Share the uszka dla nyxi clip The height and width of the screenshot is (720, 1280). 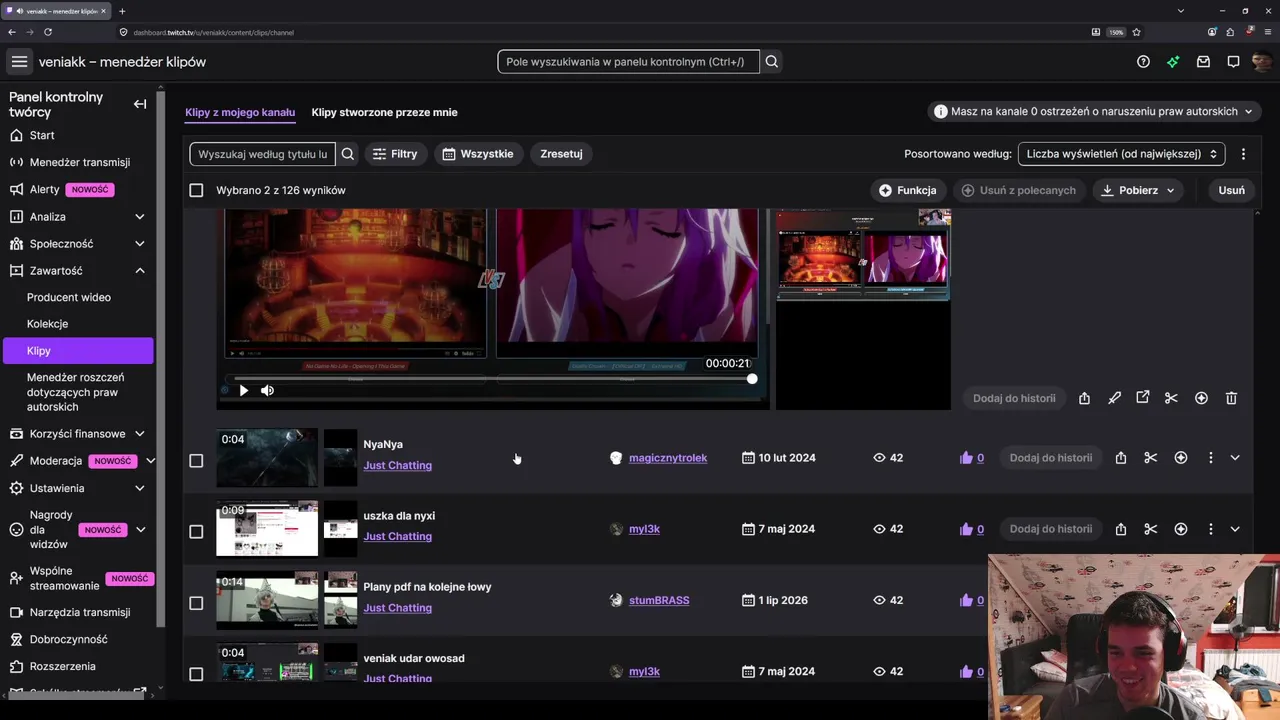click(x=1121, y=529)
